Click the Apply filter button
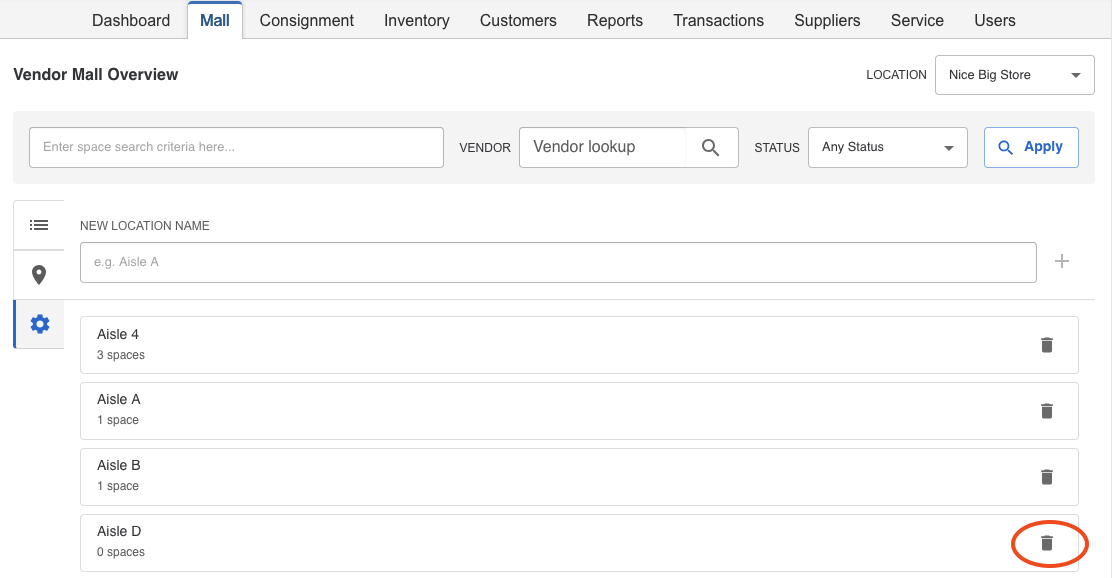The width and height of the screenshot is (1112, 578). pos(1031,148)
